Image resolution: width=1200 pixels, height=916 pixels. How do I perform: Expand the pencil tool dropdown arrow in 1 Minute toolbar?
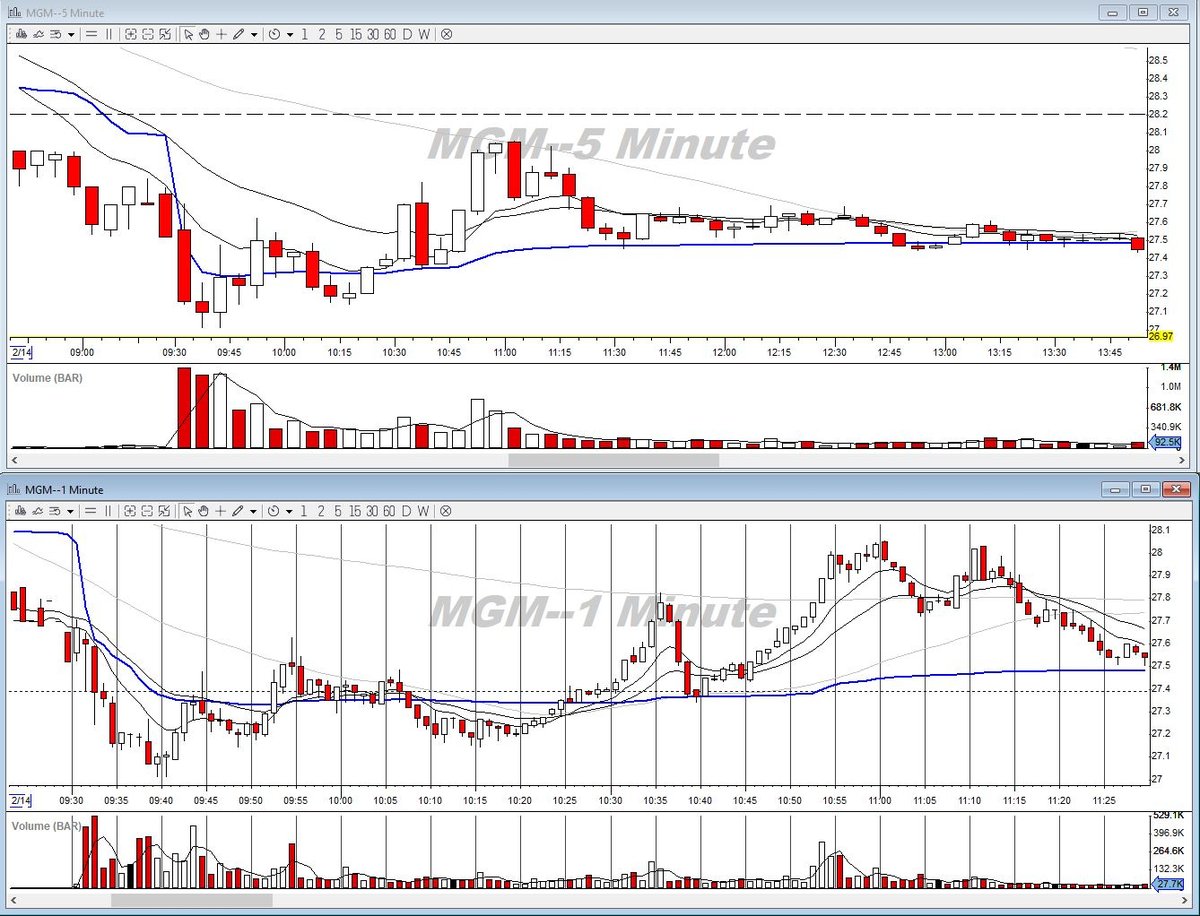(x=254, y=512)
